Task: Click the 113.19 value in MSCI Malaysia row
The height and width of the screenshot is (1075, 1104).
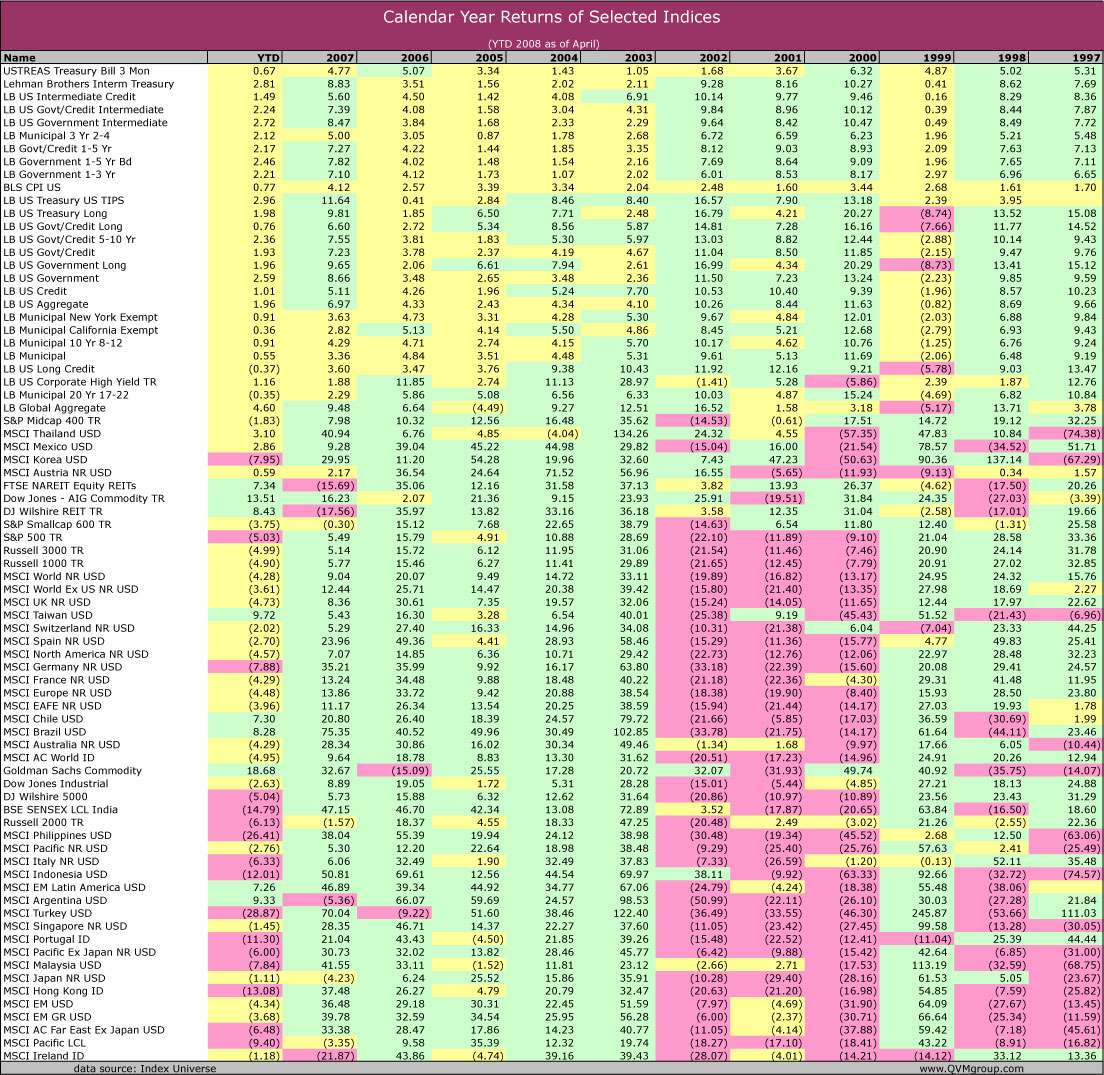Action: pos(929,965)
